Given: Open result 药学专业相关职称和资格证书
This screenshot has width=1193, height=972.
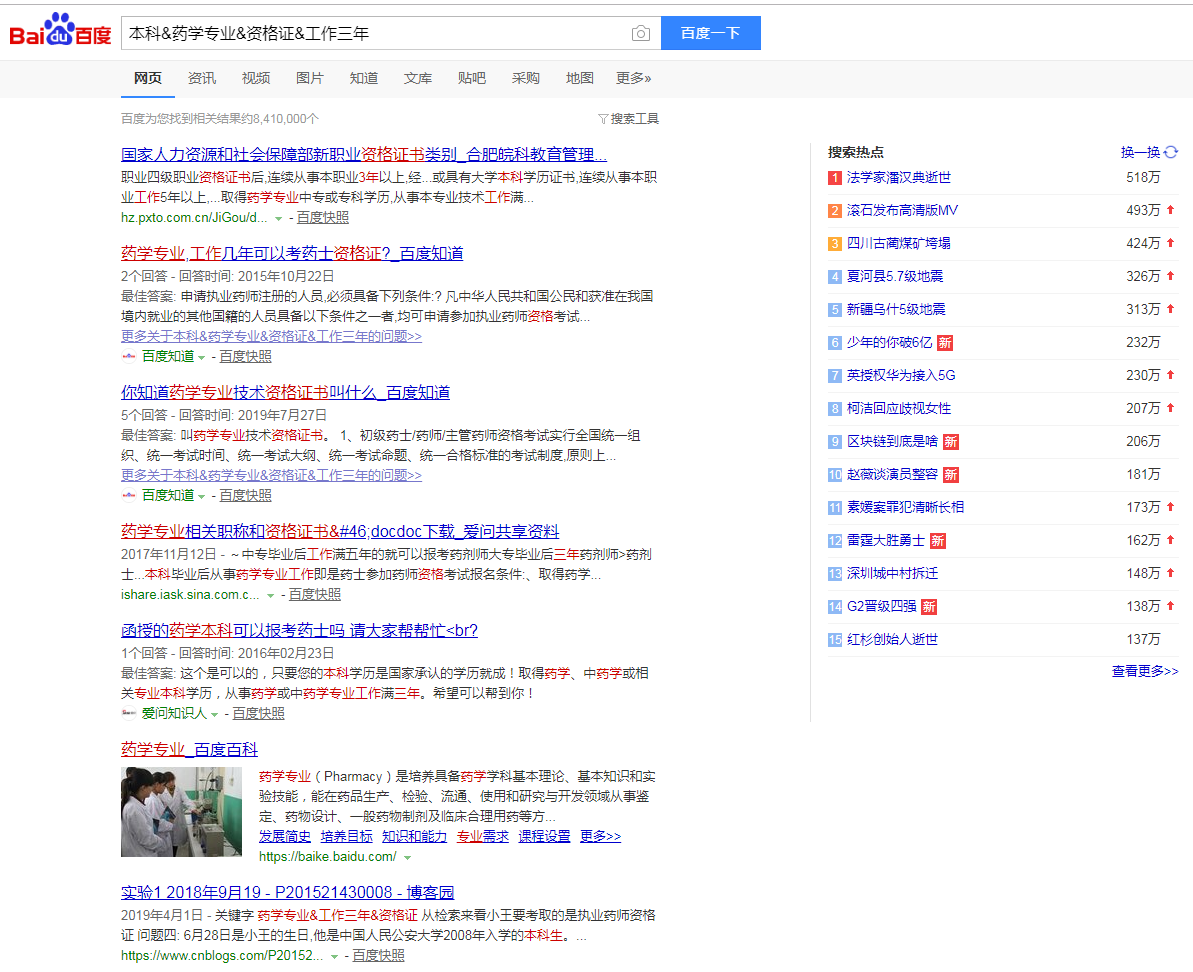Looking at the screenshot, I should [x=340, y=532].
